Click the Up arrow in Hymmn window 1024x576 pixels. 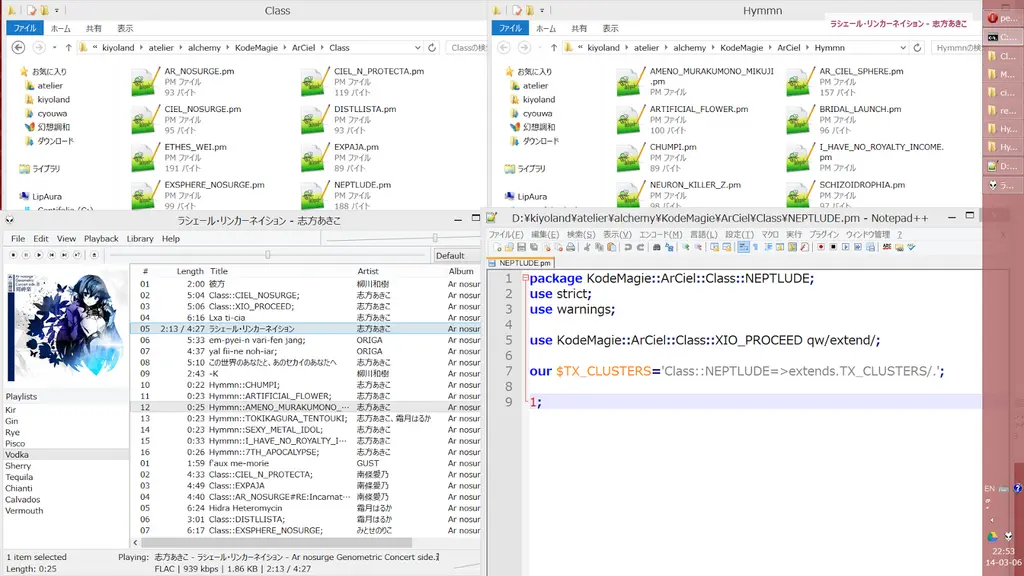[554, 48]
